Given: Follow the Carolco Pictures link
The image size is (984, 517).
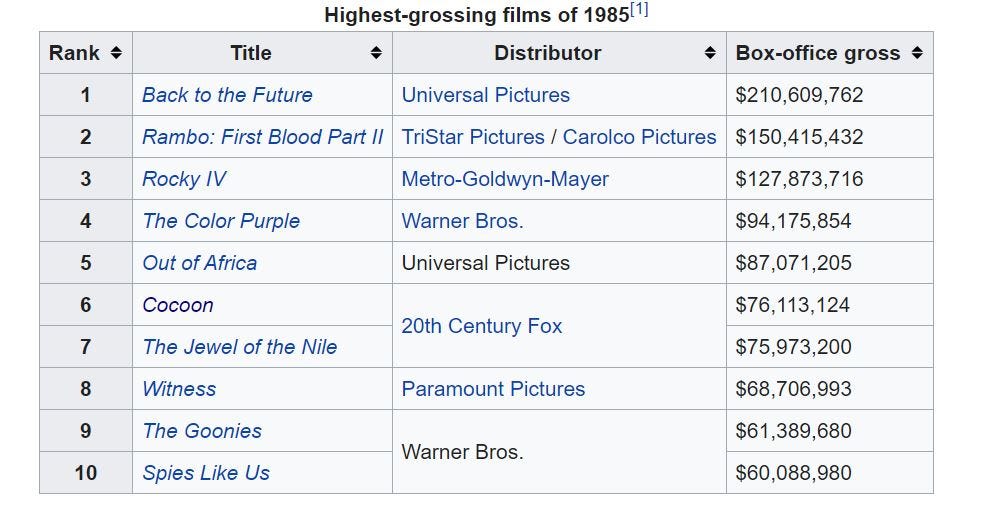Looking at the screenshot, I should click(639, 137).
